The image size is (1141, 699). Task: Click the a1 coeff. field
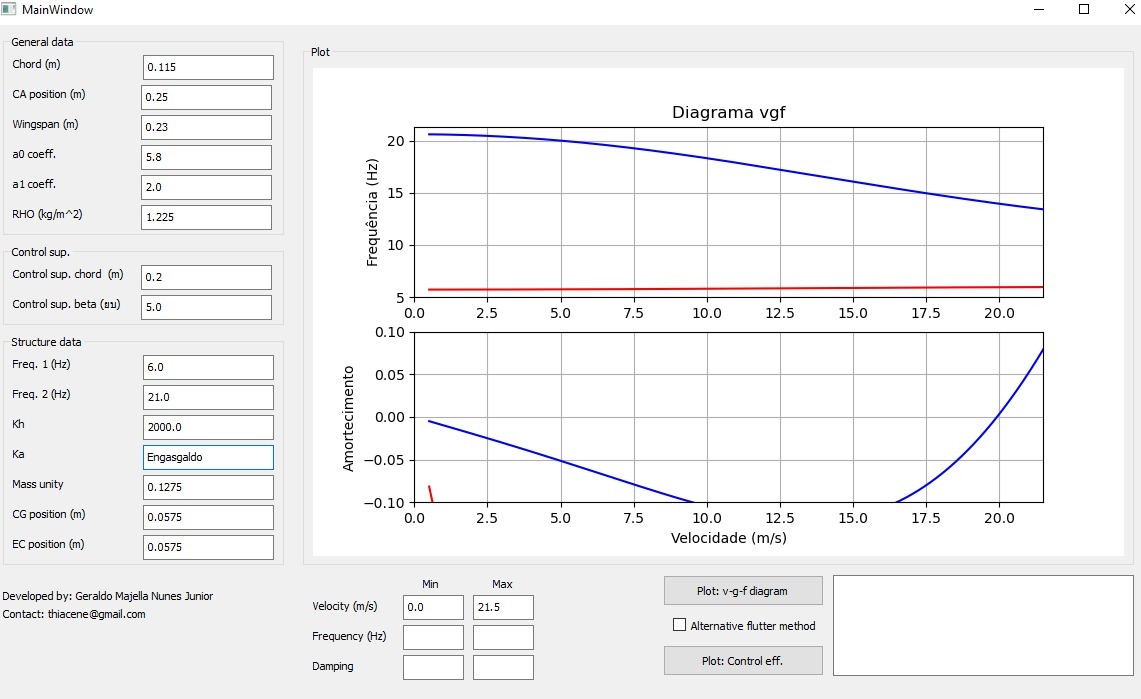pos(206,187)
